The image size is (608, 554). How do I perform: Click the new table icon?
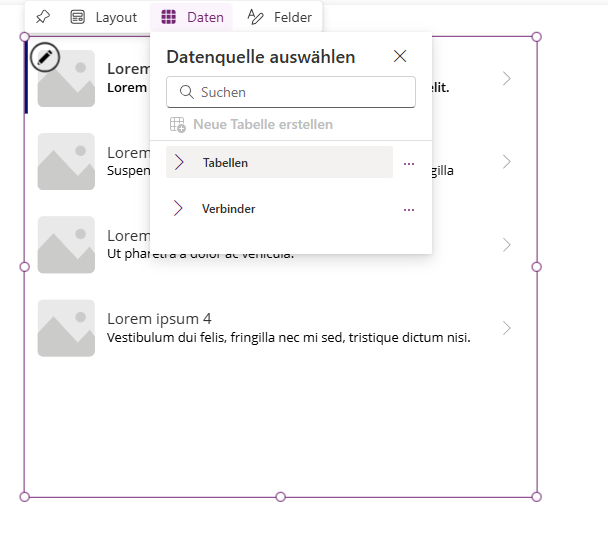pos(178,125)
